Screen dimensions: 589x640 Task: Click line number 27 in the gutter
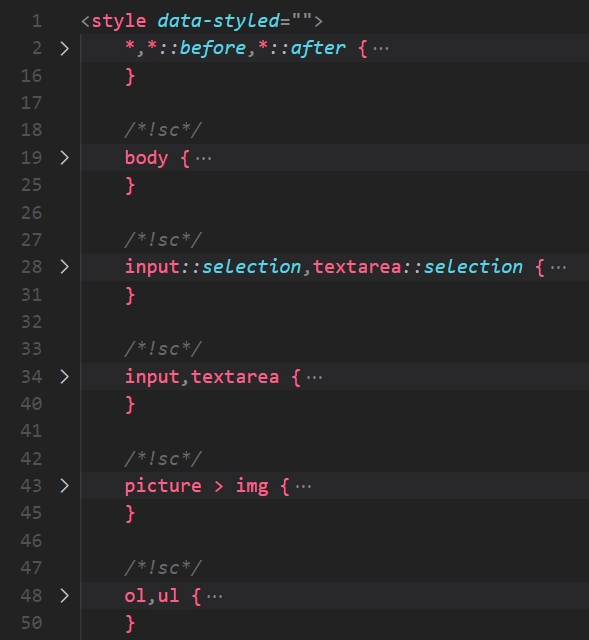[x=31, y=240]
